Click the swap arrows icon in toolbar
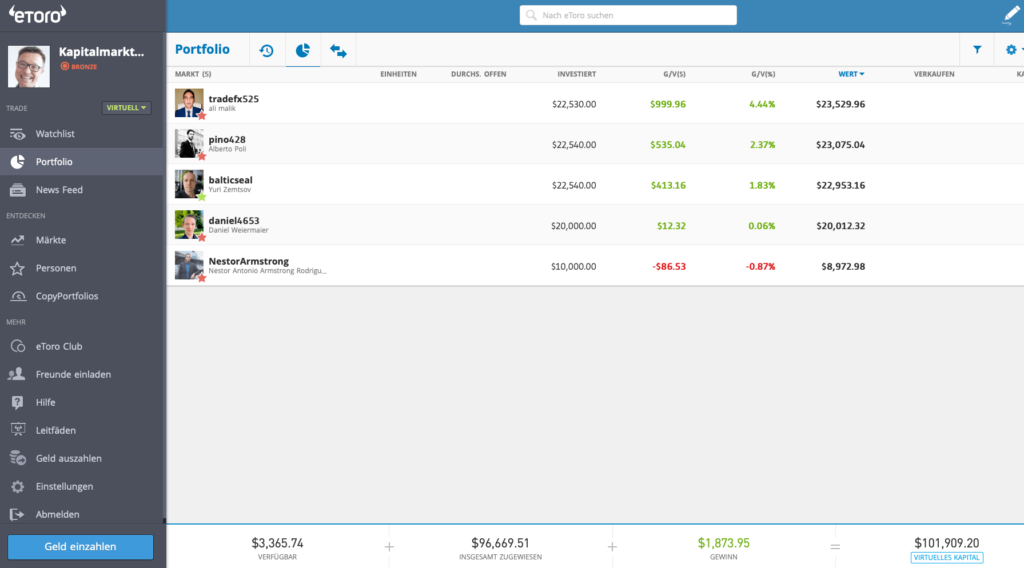1024x568 pixels. 338,50
